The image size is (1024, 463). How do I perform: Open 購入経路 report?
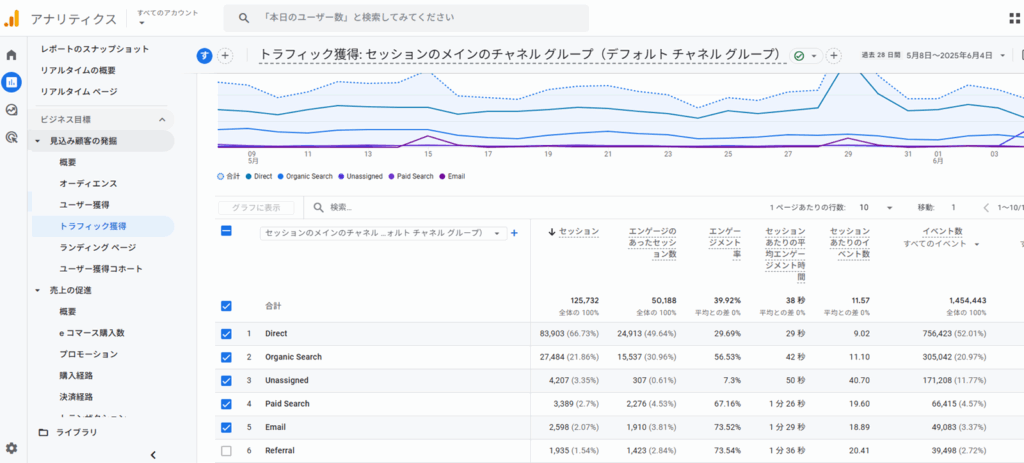pyautogui.click(x=76, y=376)
